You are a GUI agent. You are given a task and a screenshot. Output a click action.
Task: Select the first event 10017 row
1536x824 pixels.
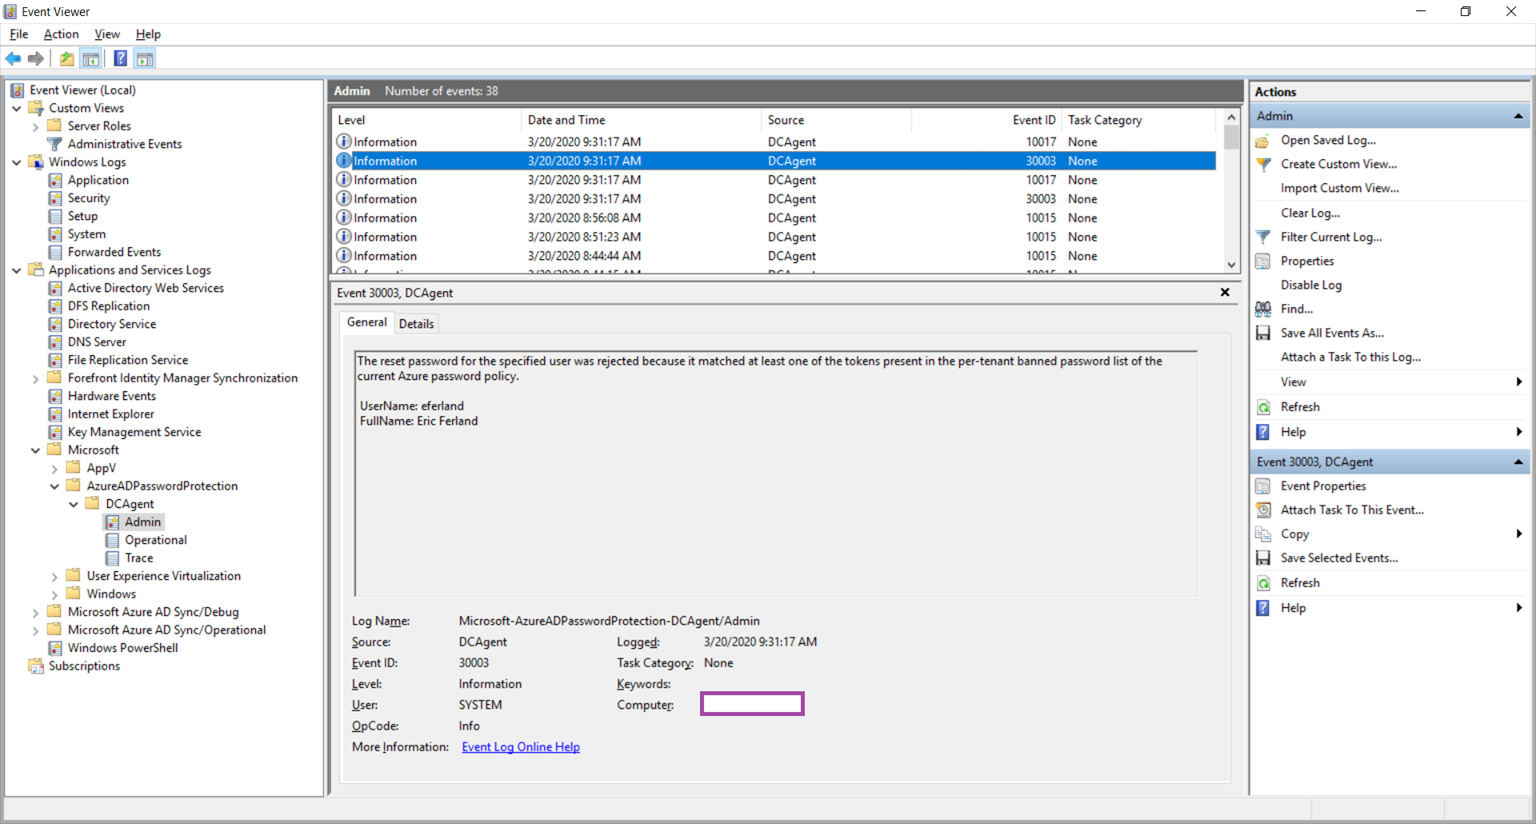(775, 142)
